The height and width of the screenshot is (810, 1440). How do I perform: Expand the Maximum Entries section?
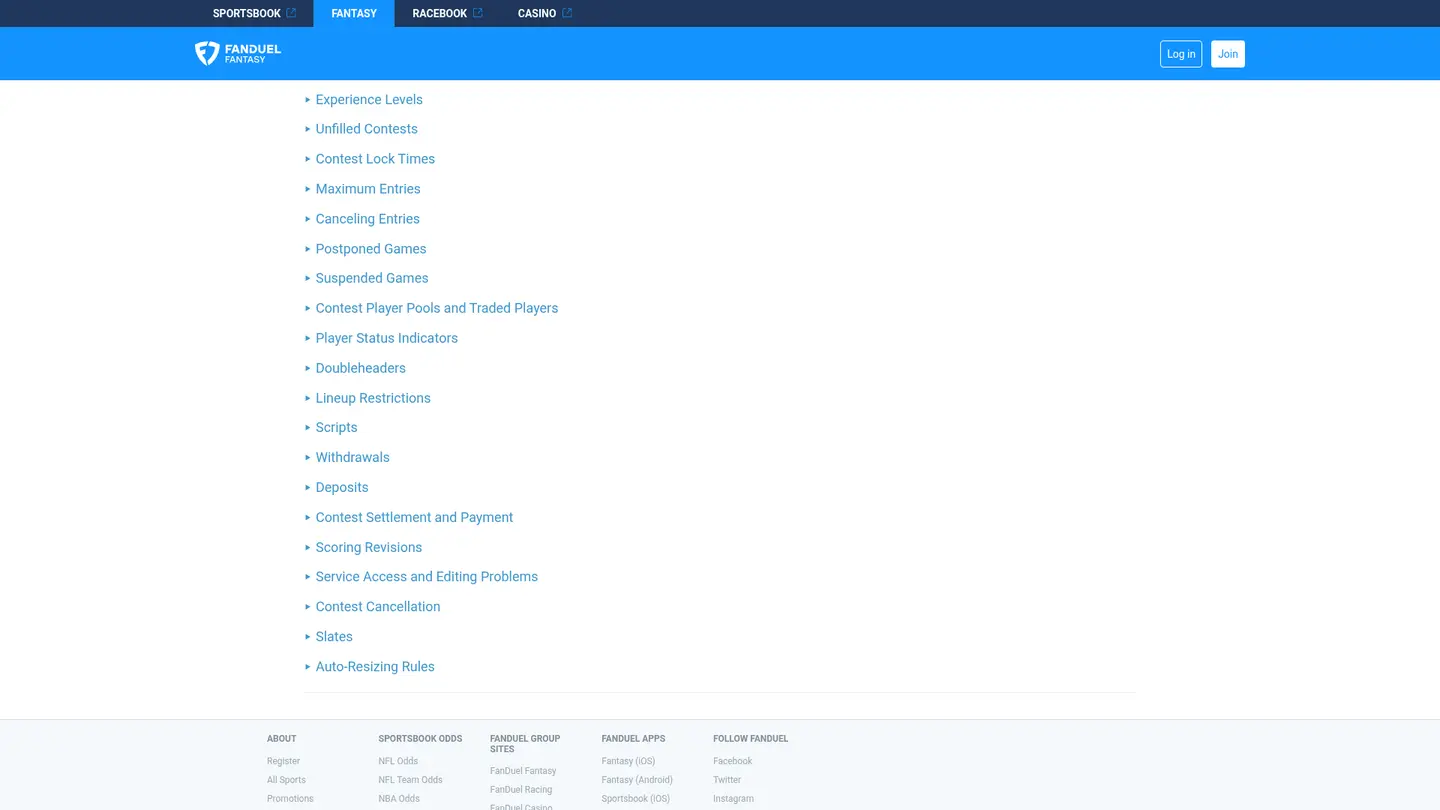(368, 189)
